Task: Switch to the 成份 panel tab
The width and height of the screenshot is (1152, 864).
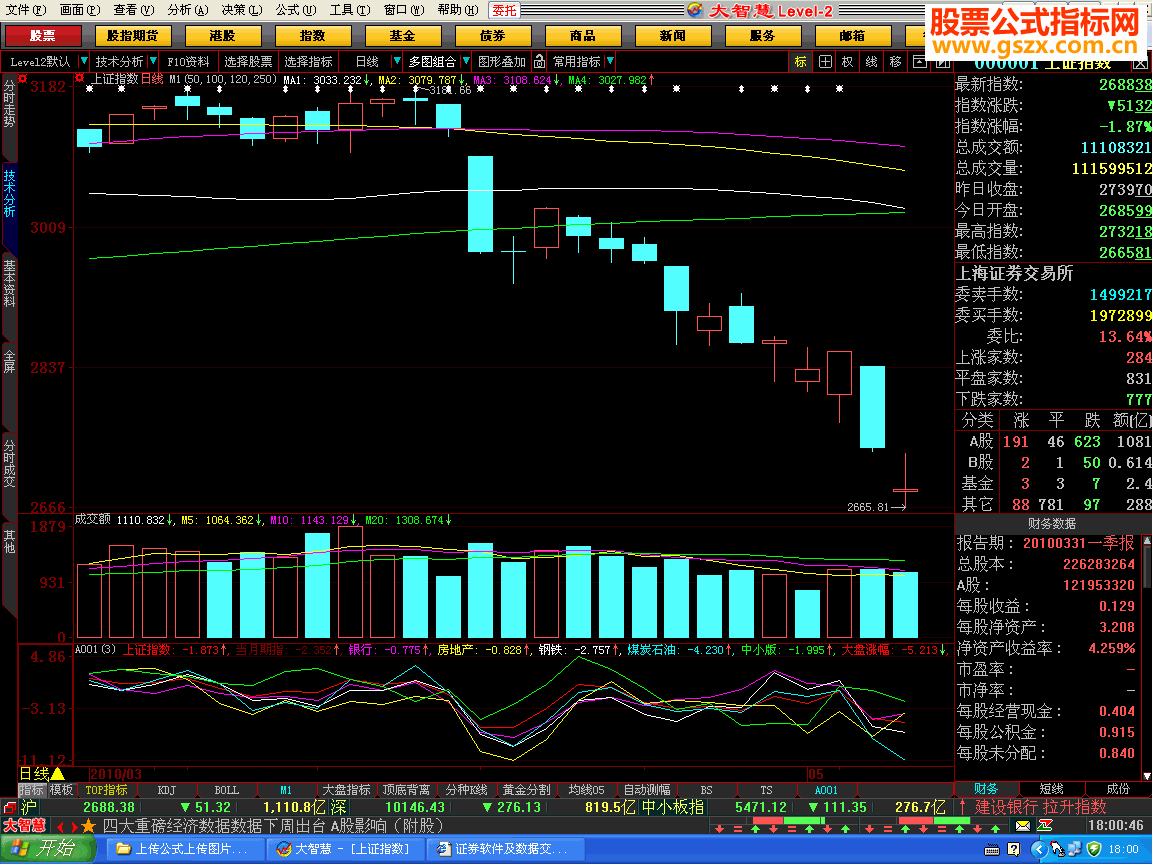Action: [x=1117, y=789]
